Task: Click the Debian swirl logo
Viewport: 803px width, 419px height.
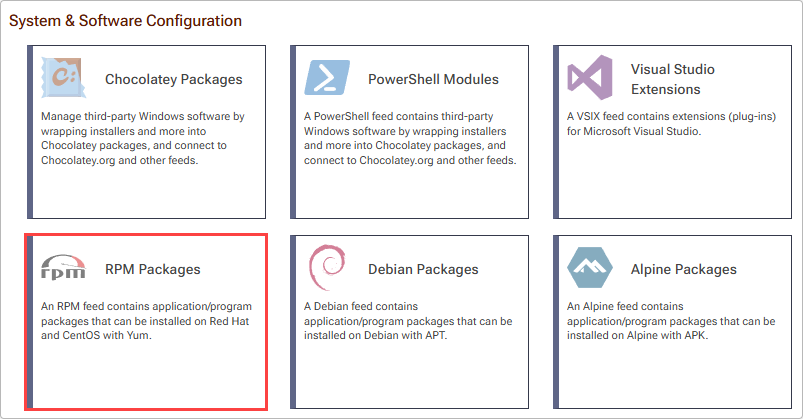Action: click(x=327, y=267)
